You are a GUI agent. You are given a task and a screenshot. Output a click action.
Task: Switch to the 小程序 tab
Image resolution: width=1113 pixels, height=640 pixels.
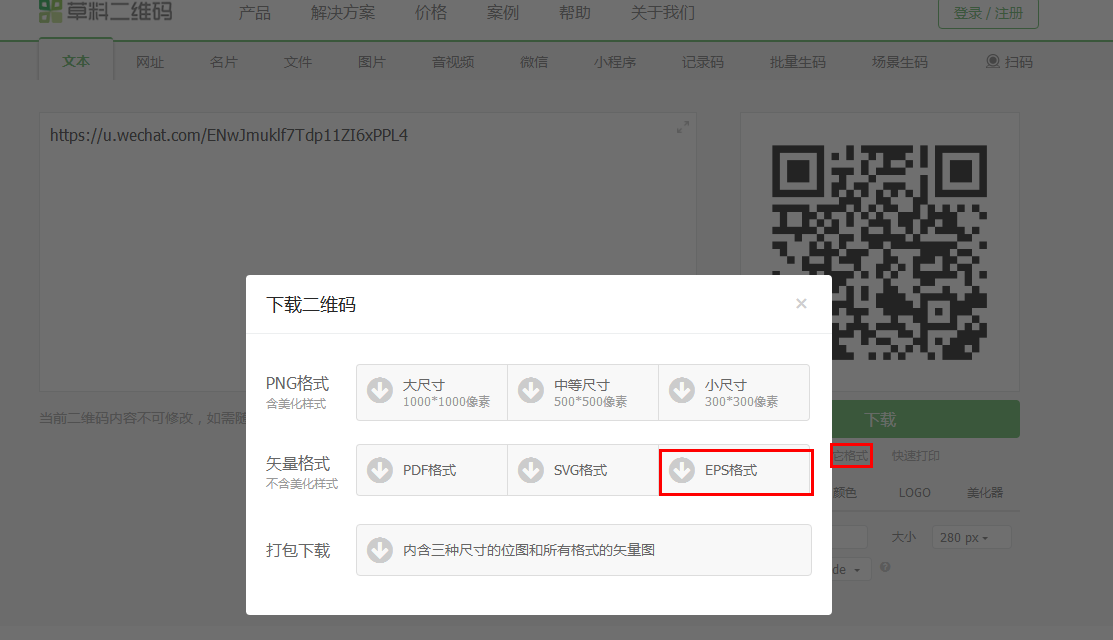tap(615, 62)
